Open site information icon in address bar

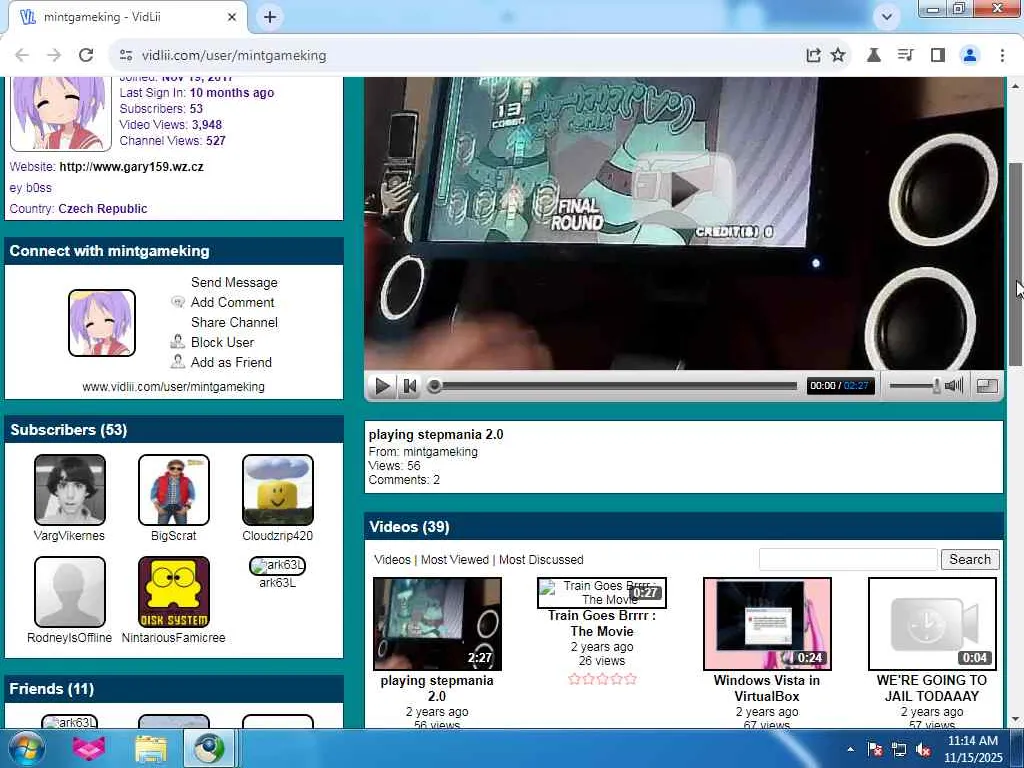pos(126,56)
